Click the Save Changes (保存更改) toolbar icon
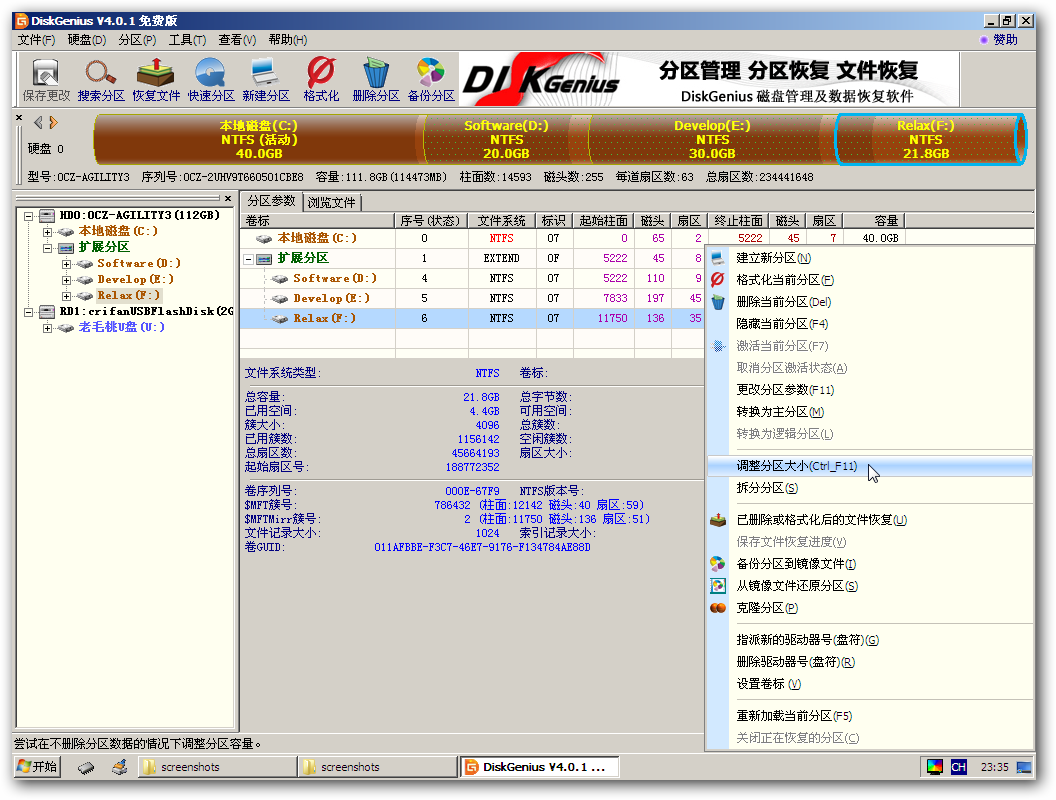1056x800 pixels. pos(46,79)
